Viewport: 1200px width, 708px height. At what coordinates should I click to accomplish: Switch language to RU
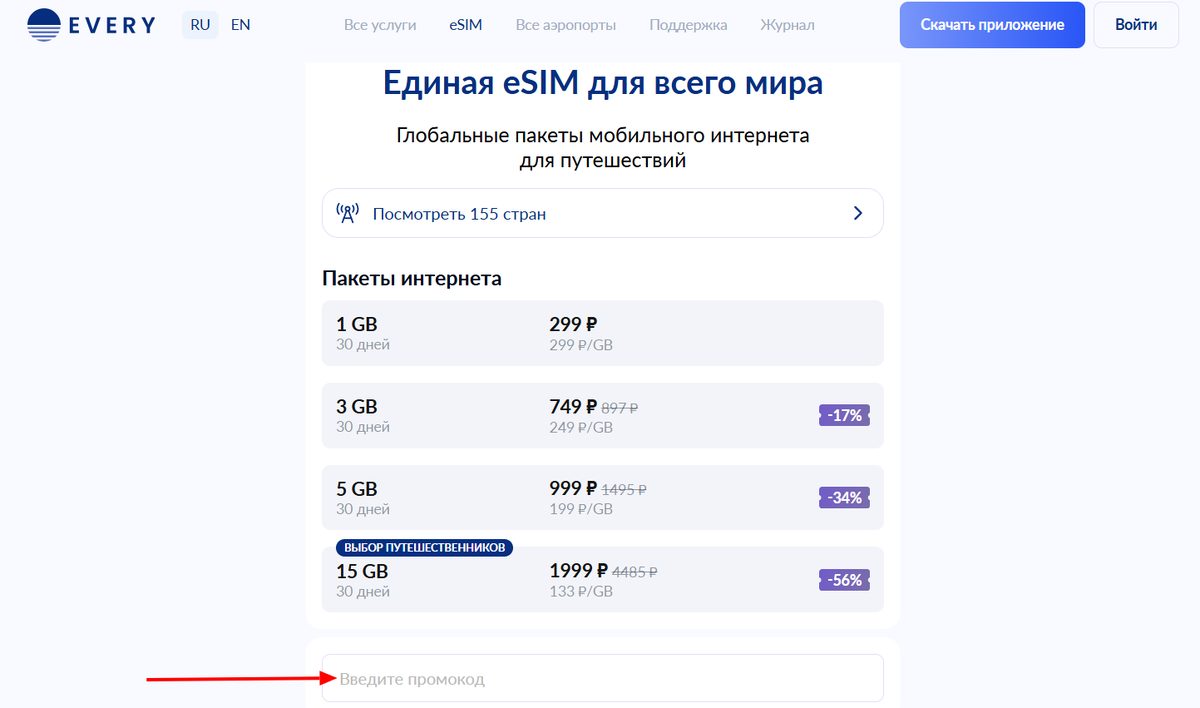(200, 25)
